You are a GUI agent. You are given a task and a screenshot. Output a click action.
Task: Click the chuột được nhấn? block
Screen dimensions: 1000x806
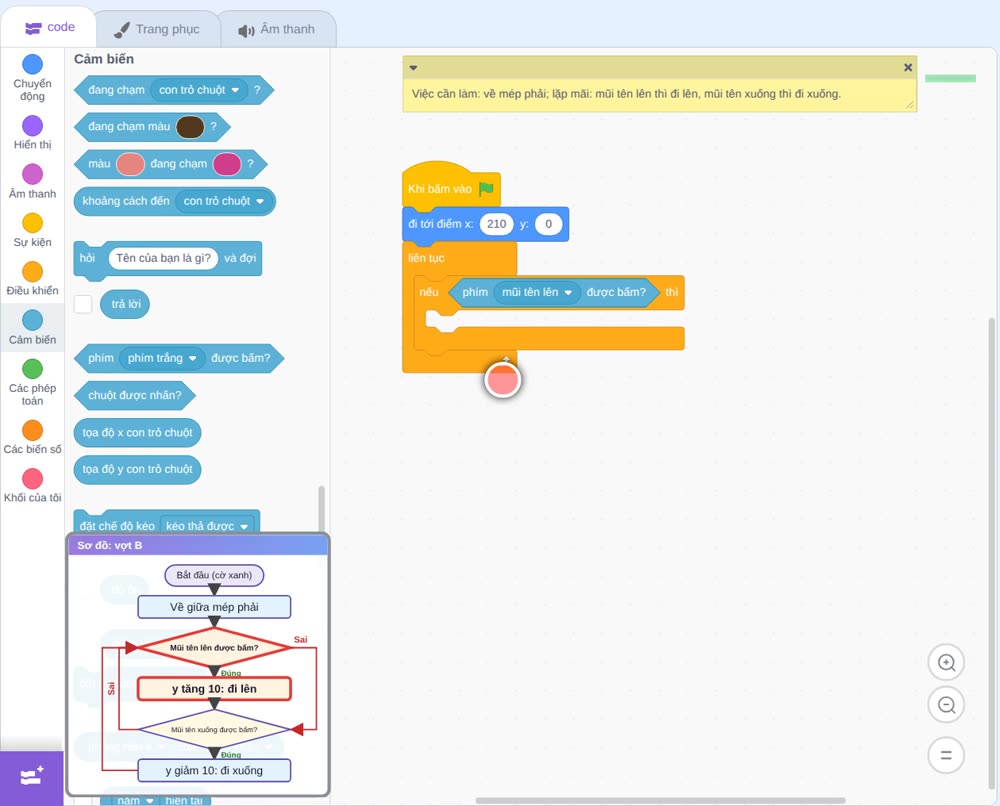[x=135, y=395]
